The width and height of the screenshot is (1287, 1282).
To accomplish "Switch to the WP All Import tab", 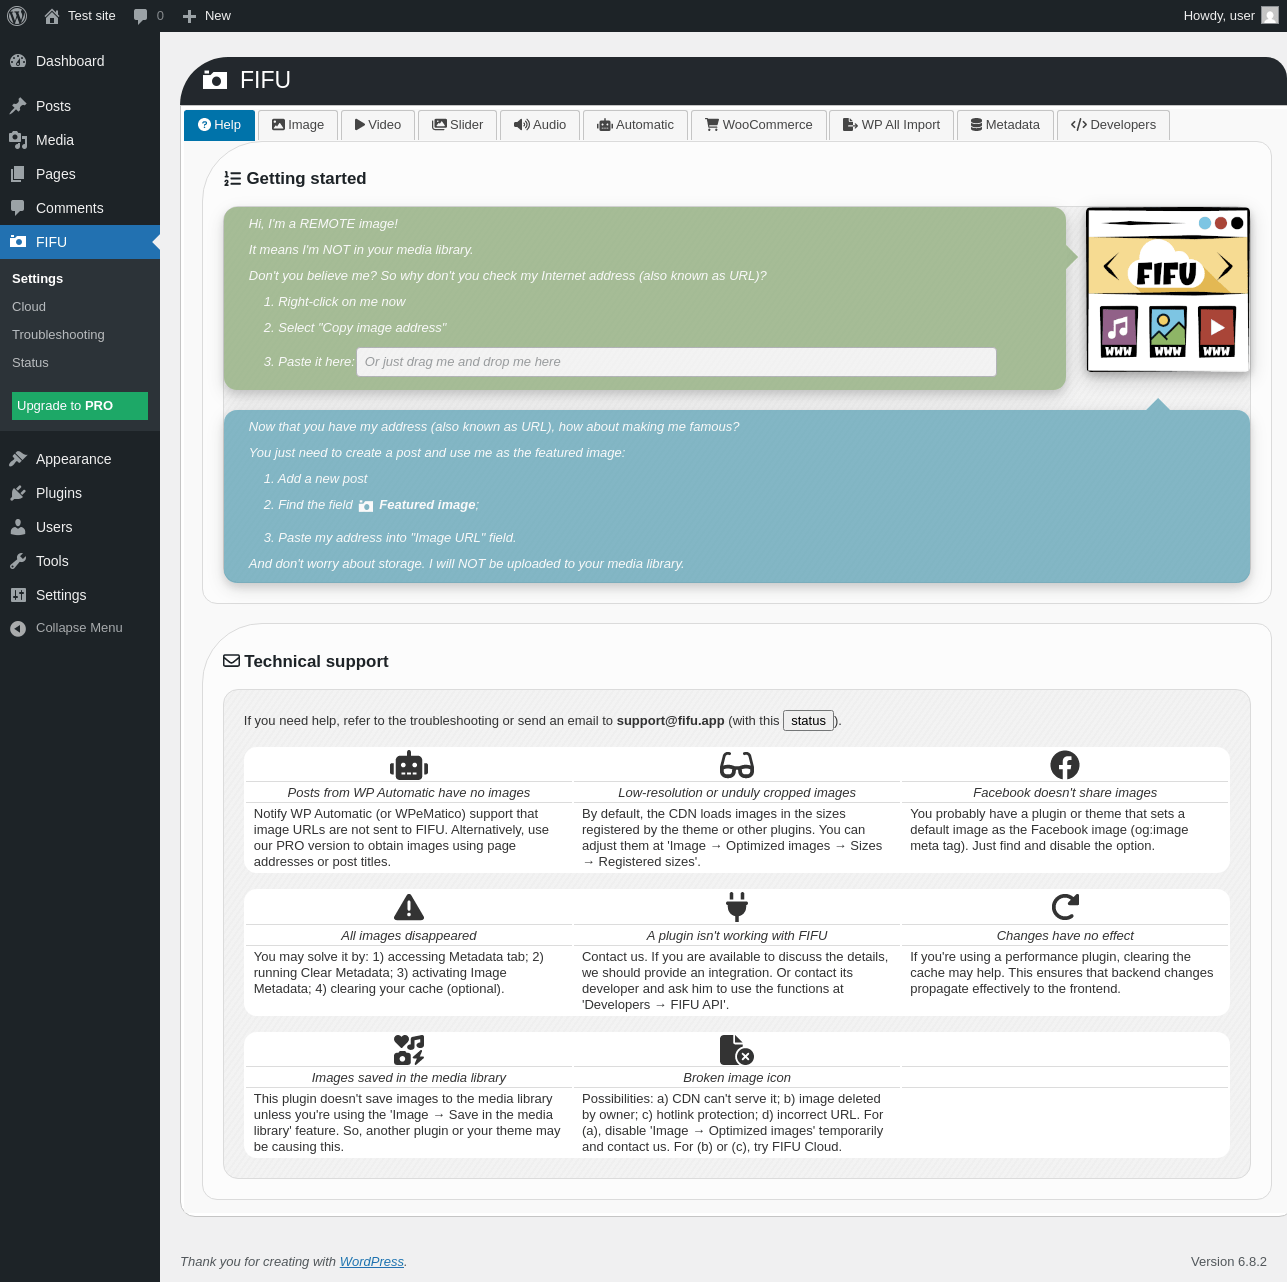I will (x=892, y=125).
